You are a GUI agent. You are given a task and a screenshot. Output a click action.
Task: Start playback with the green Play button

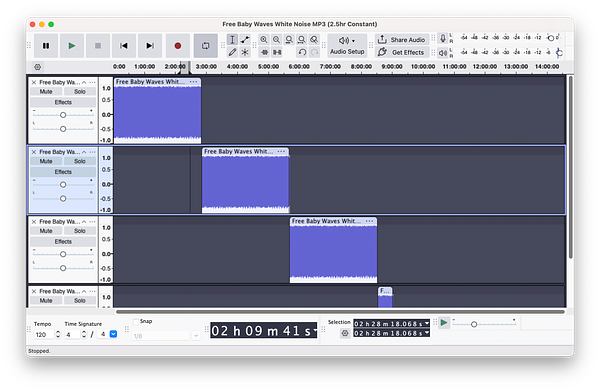(x=72, y=46)
